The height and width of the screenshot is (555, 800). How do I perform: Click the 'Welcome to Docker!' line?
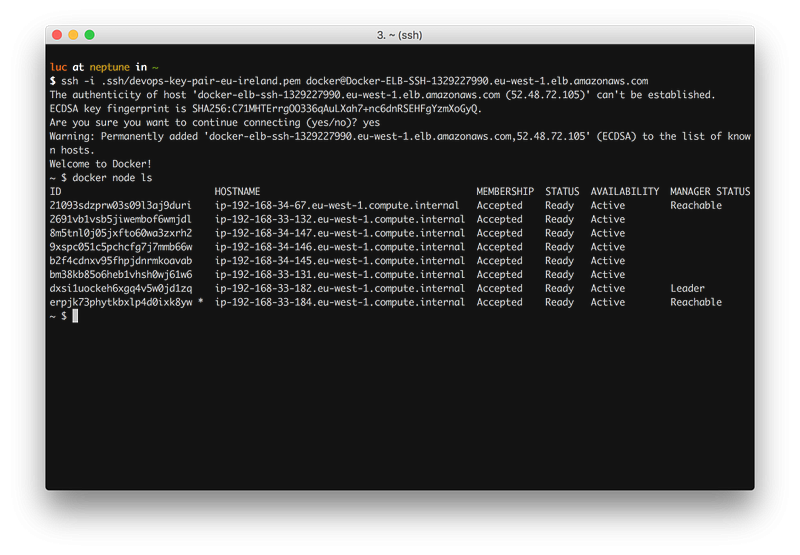[101, 164]
